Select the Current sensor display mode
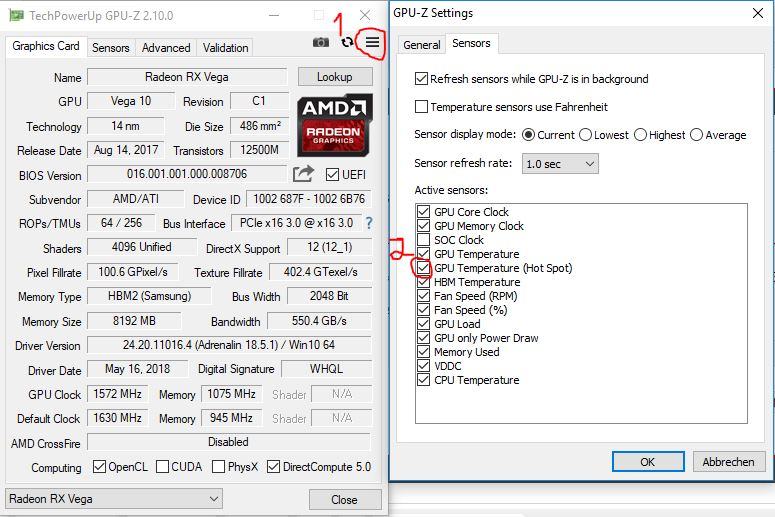This screenshot has width=775, height=517. (528, 135)
